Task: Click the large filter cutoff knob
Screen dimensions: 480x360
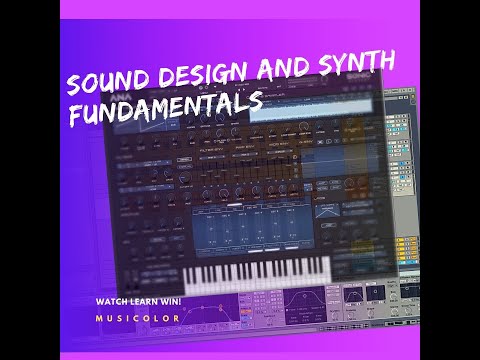Action: (x=184, y=179)
